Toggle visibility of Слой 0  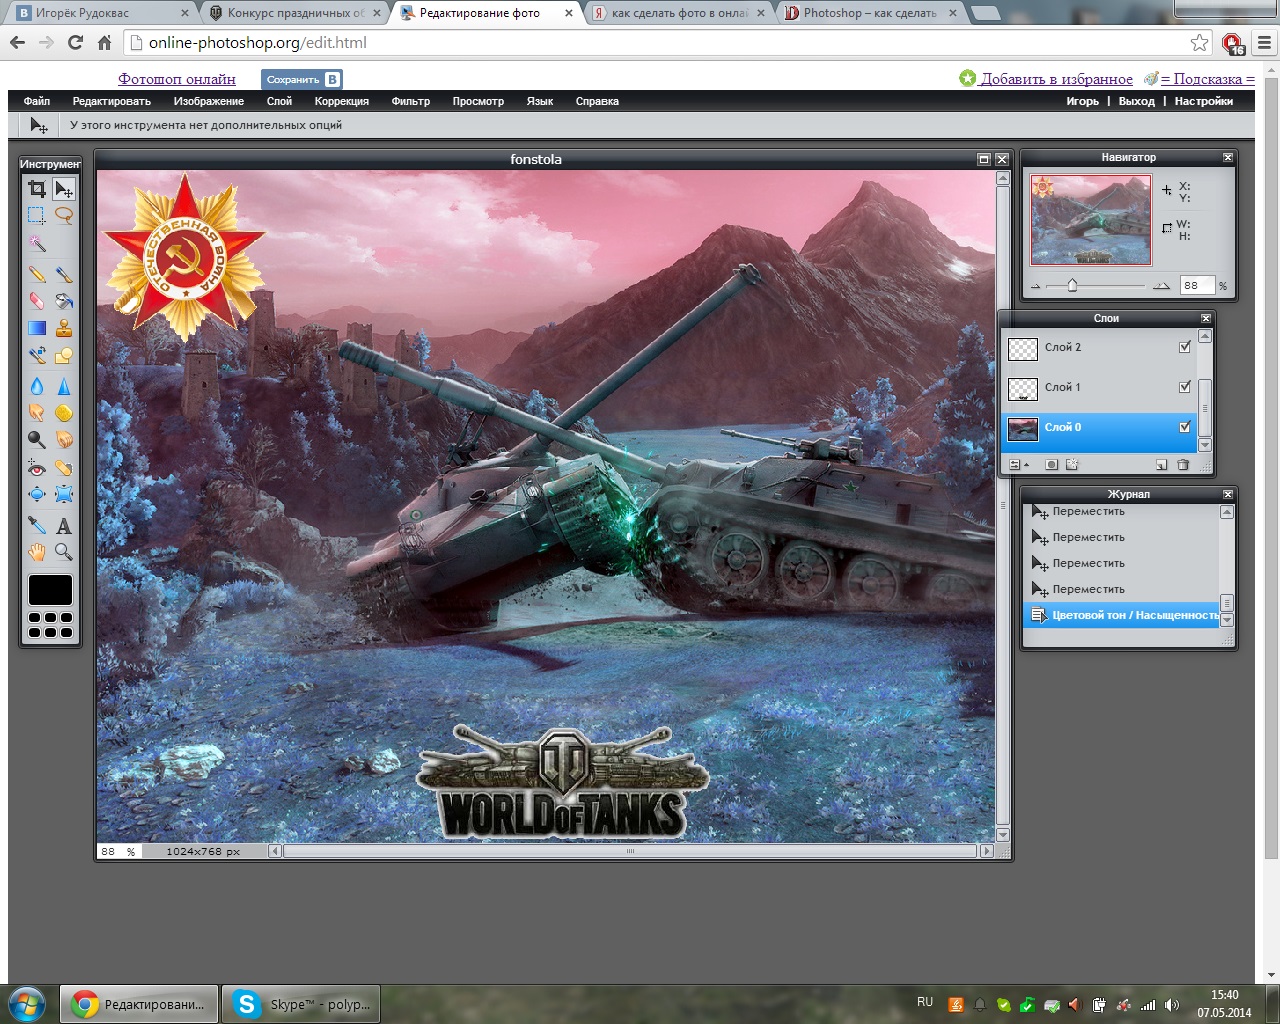coord(1185,427)
